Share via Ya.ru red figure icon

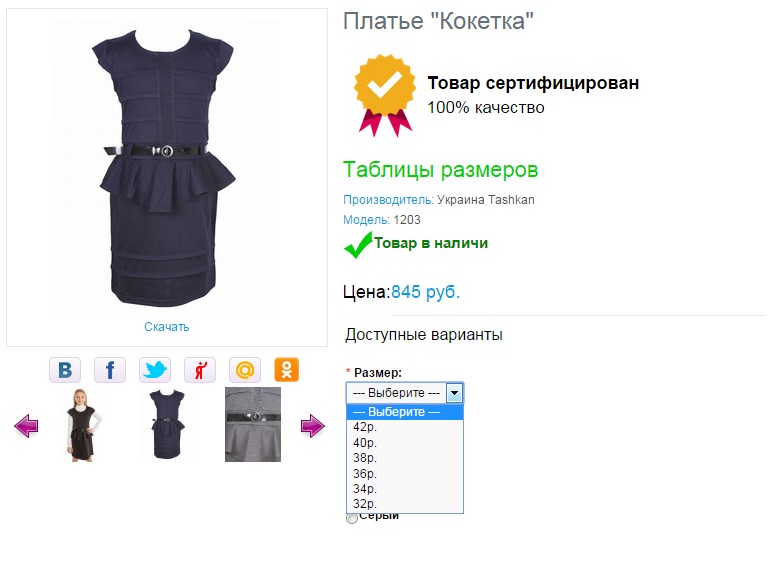[x=200, y=370]
